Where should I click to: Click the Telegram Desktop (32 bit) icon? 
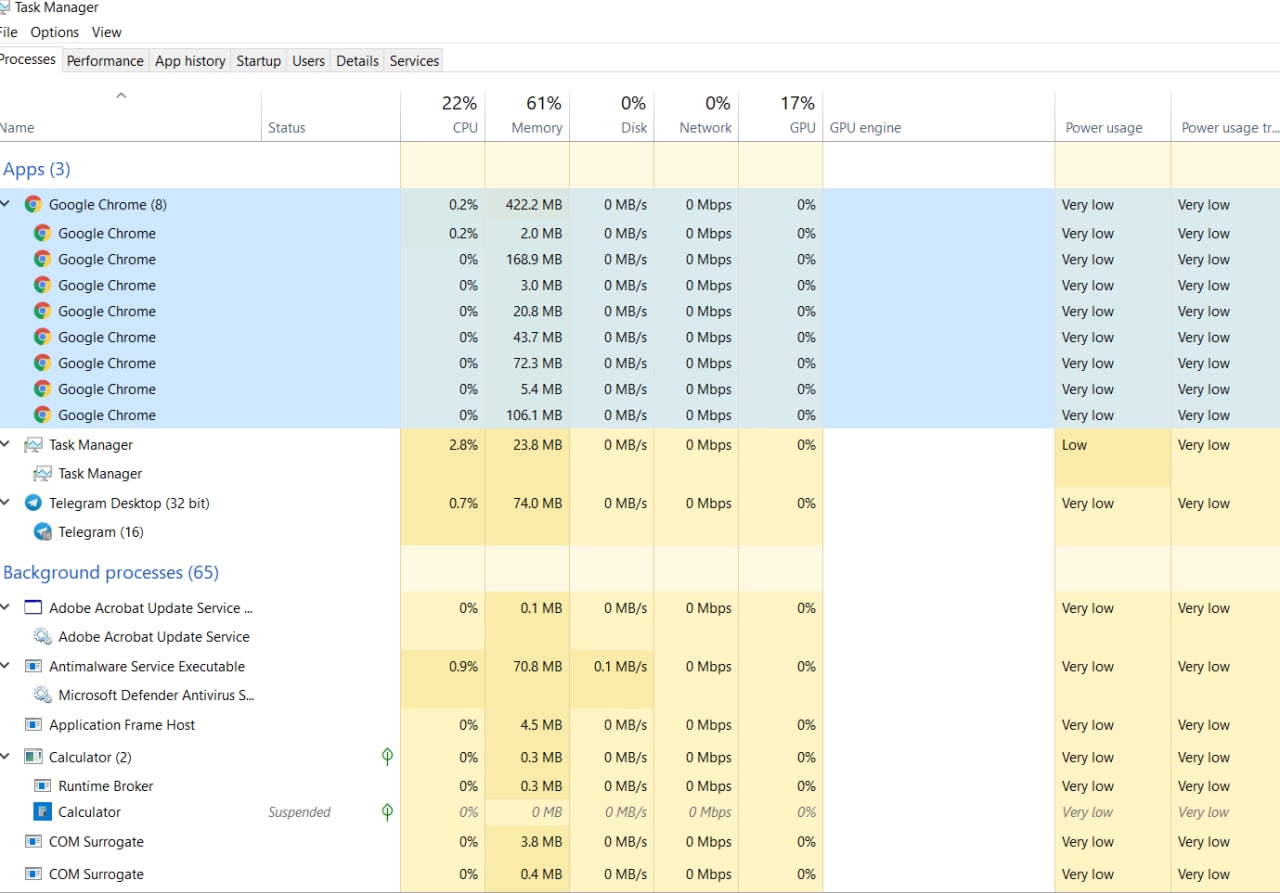point(33,503)
